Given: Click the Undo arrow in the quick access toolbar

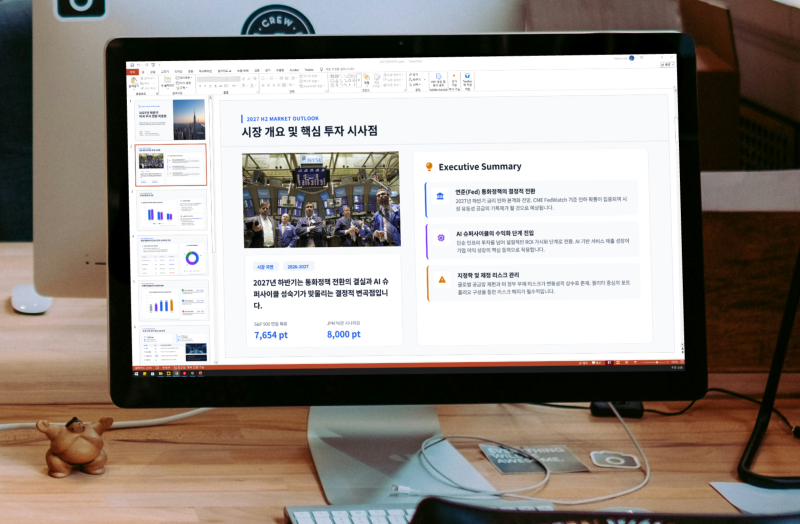Looking at the screenshot, I should pos(138,65).
